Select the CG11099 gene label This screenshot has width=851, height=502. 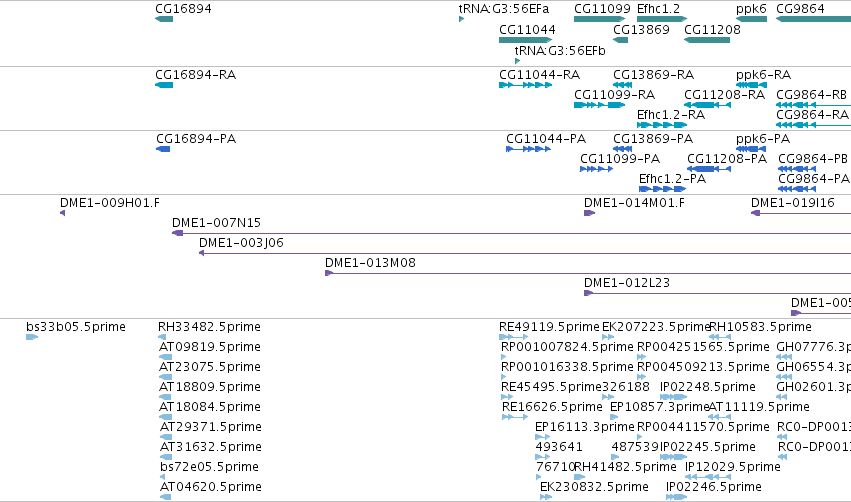point(602,9)
